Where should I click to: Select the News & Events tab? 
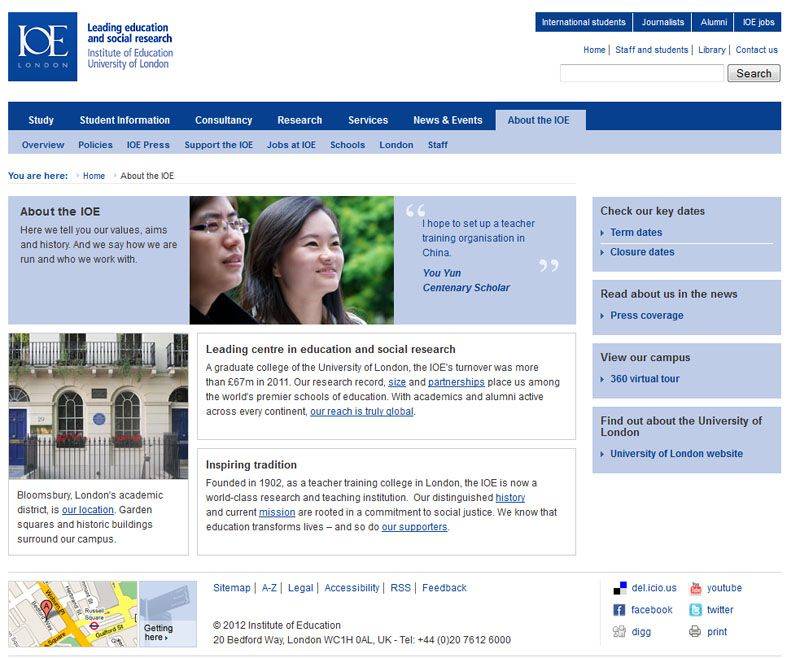click(x=447, y=120)
